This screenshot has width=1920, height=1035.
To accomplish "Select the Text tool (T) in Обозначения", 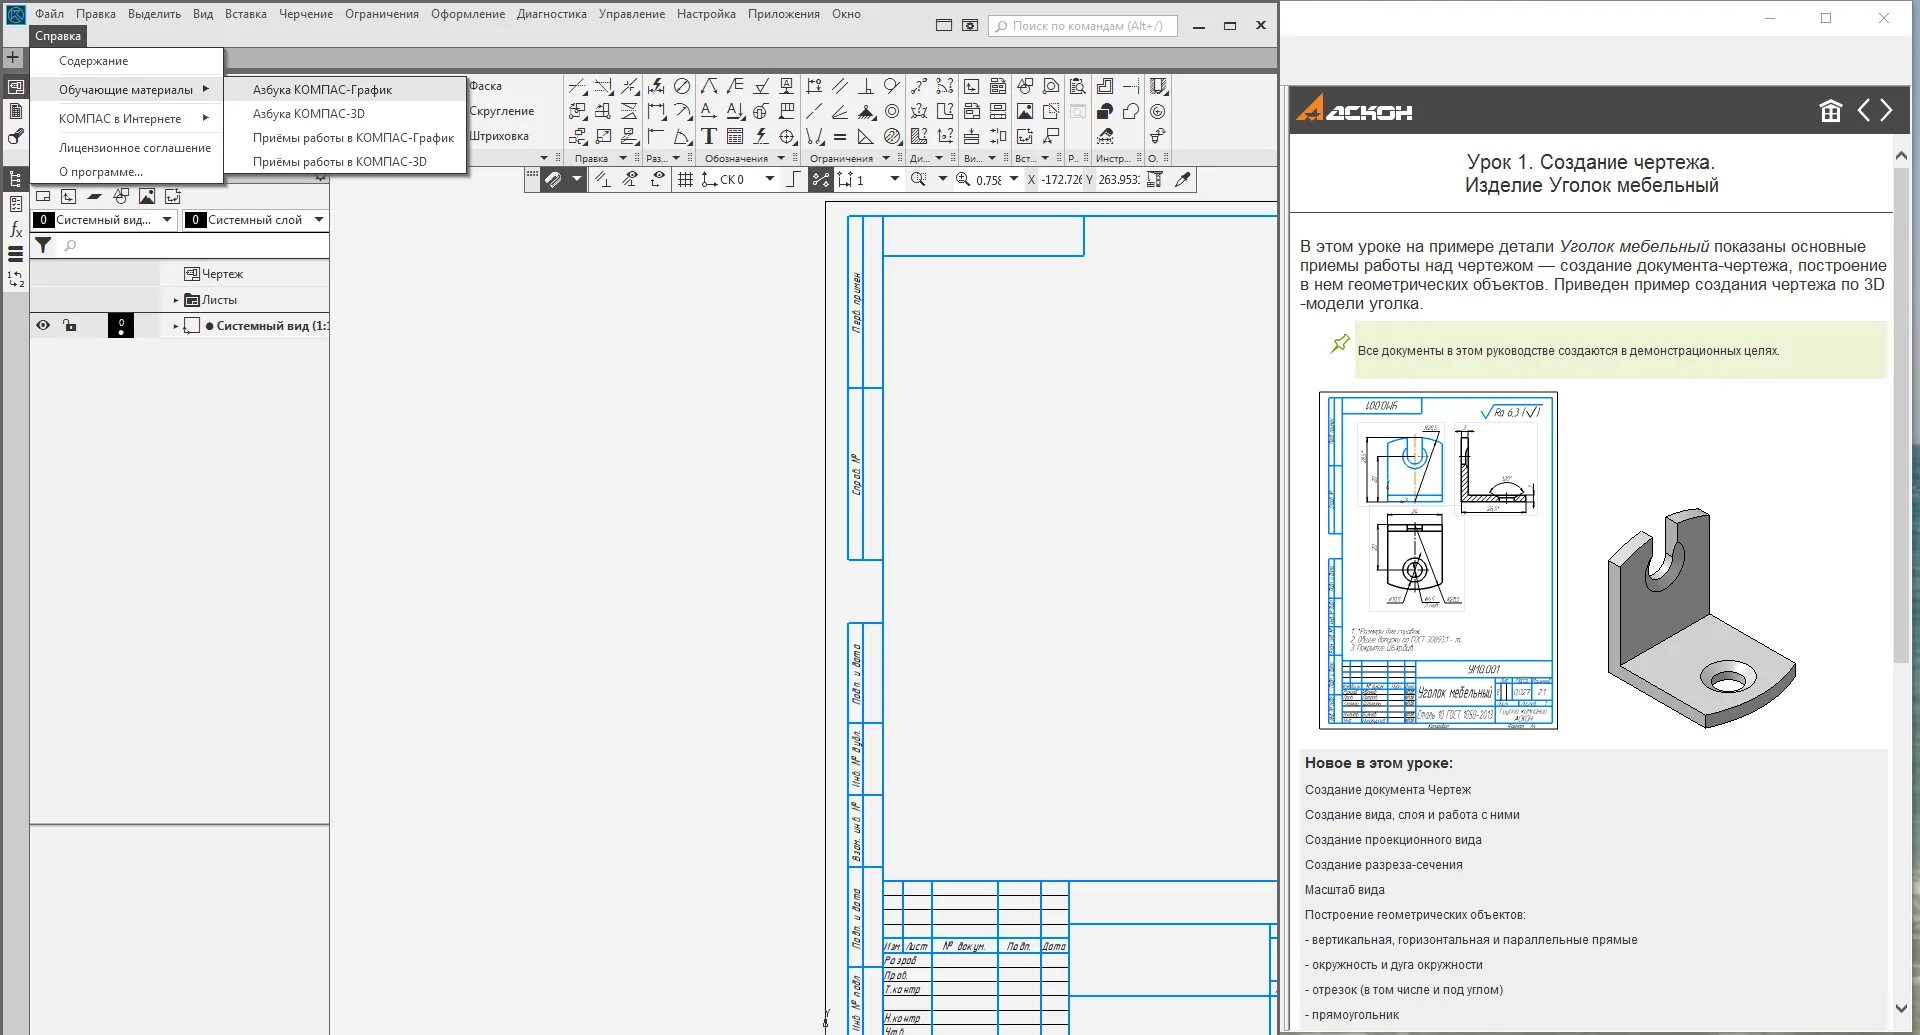I will point(709,137).
